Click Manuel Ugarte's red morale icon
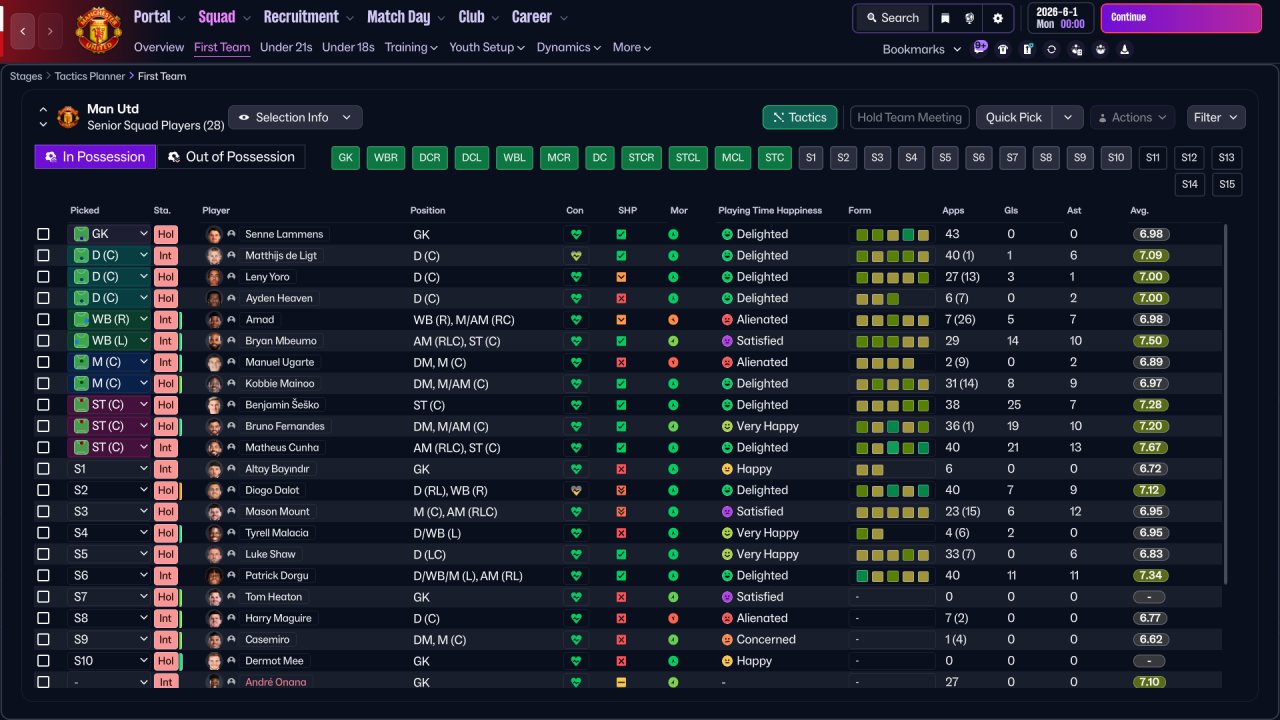 (x=674, y=362)
